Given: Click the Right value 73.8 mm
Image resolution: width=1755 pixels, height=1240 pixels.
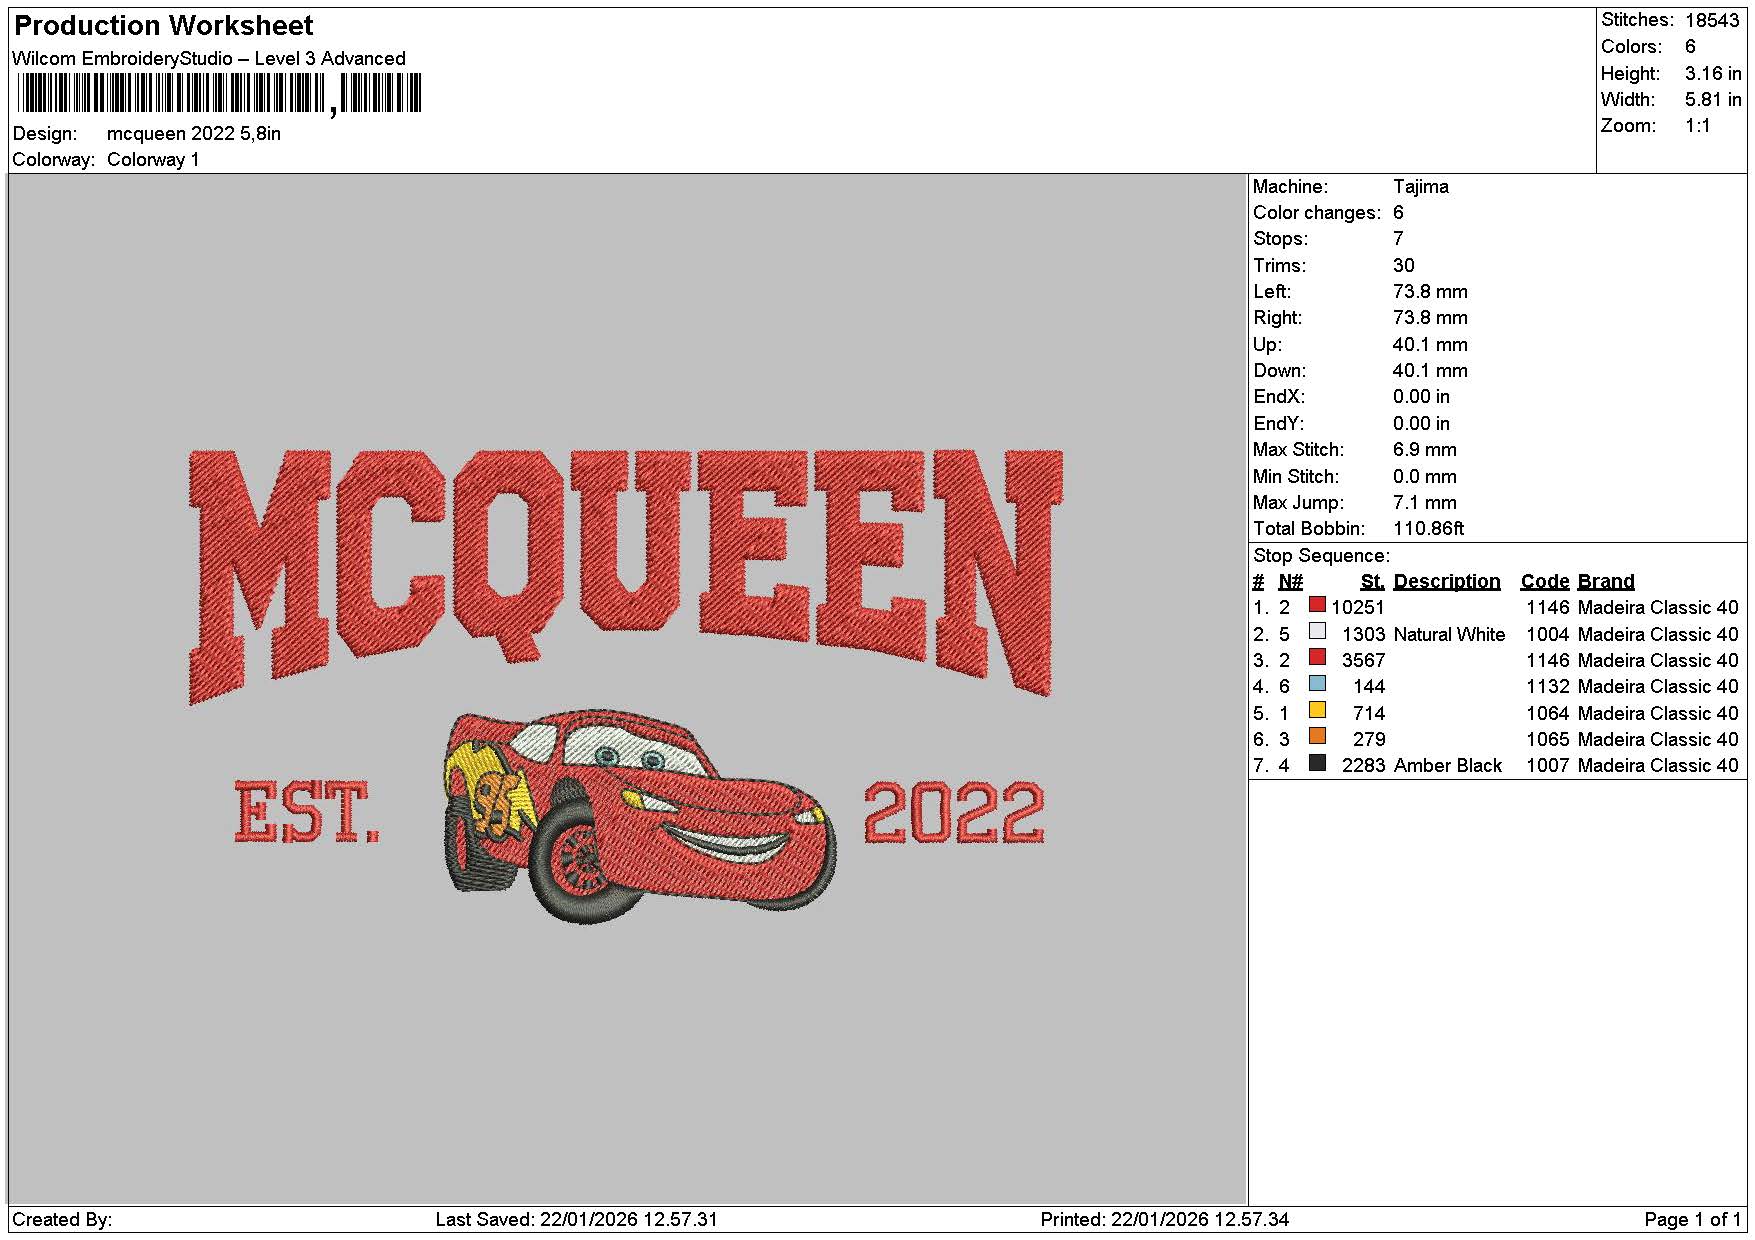Looking at the screenshot, I should [1430, 318].
